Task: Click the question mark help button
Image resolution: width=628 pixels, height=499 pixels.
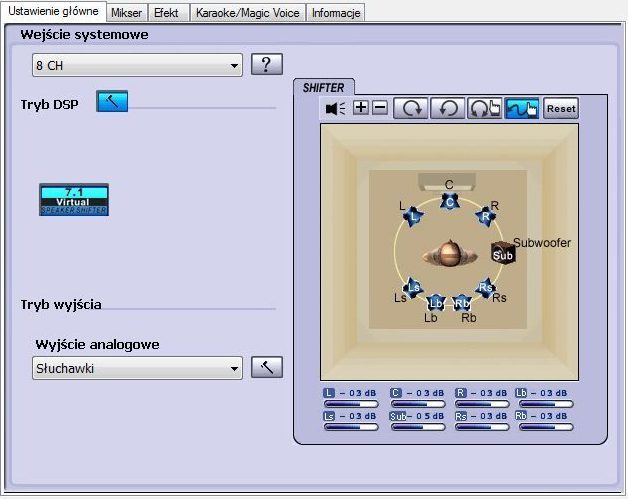Action: tap(267, 64)
